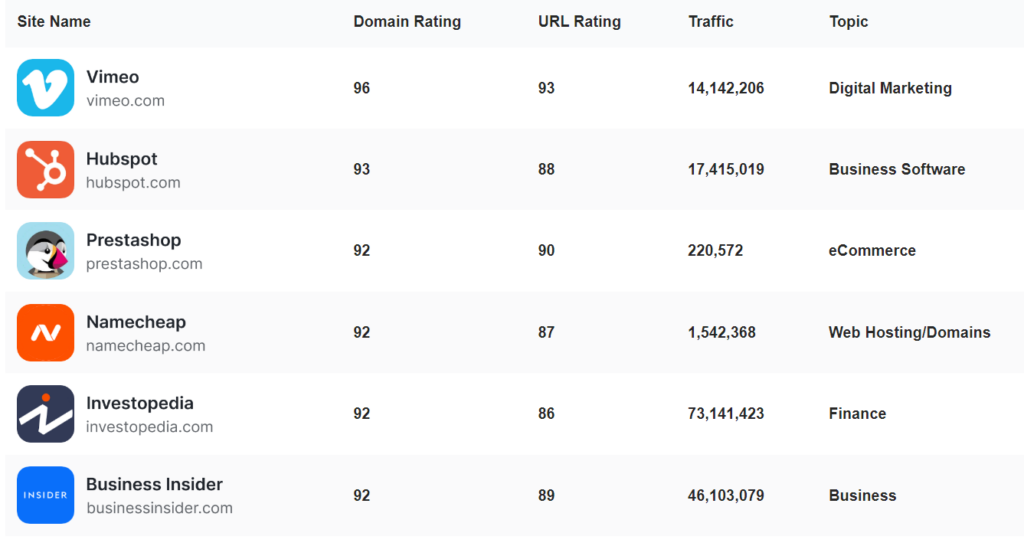The height and width of the screenshot is (546, 1024).
Task: Sort by Traffic column header
Action: (710, 21)
